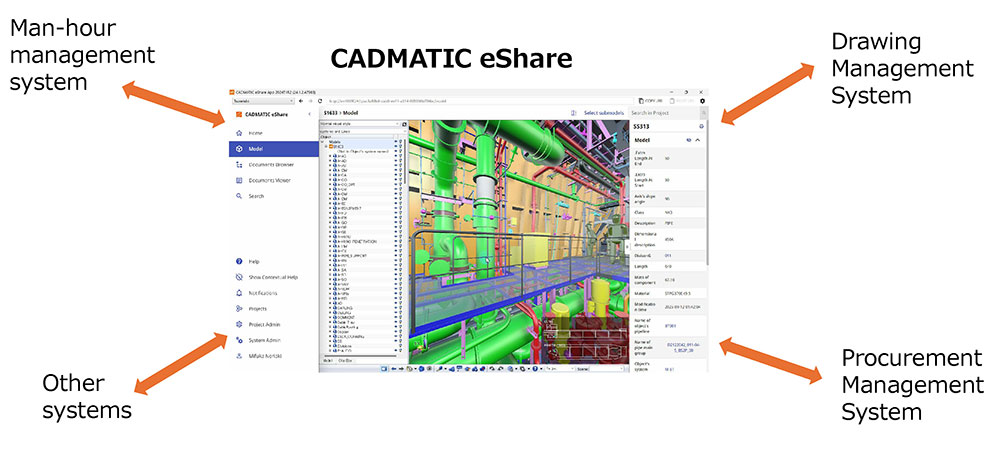This screenshot has width=1000, height=454.
Task: Click the properties panel vertical scrollbar
Action: point(707,191)
